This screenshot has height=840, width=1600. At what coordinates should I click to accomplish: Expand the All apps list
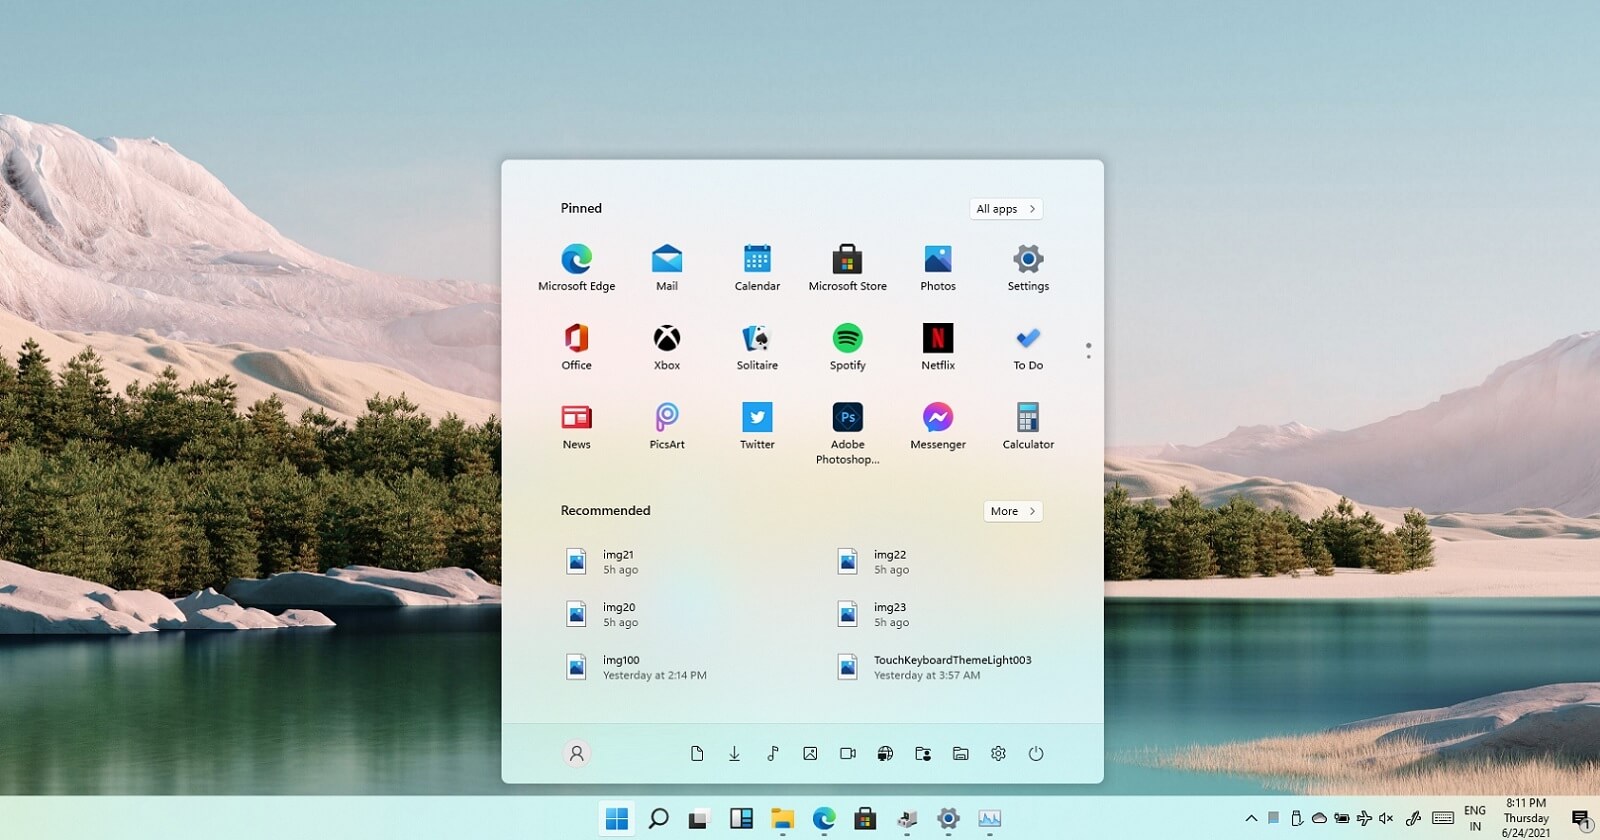(x=1005, y=209)
